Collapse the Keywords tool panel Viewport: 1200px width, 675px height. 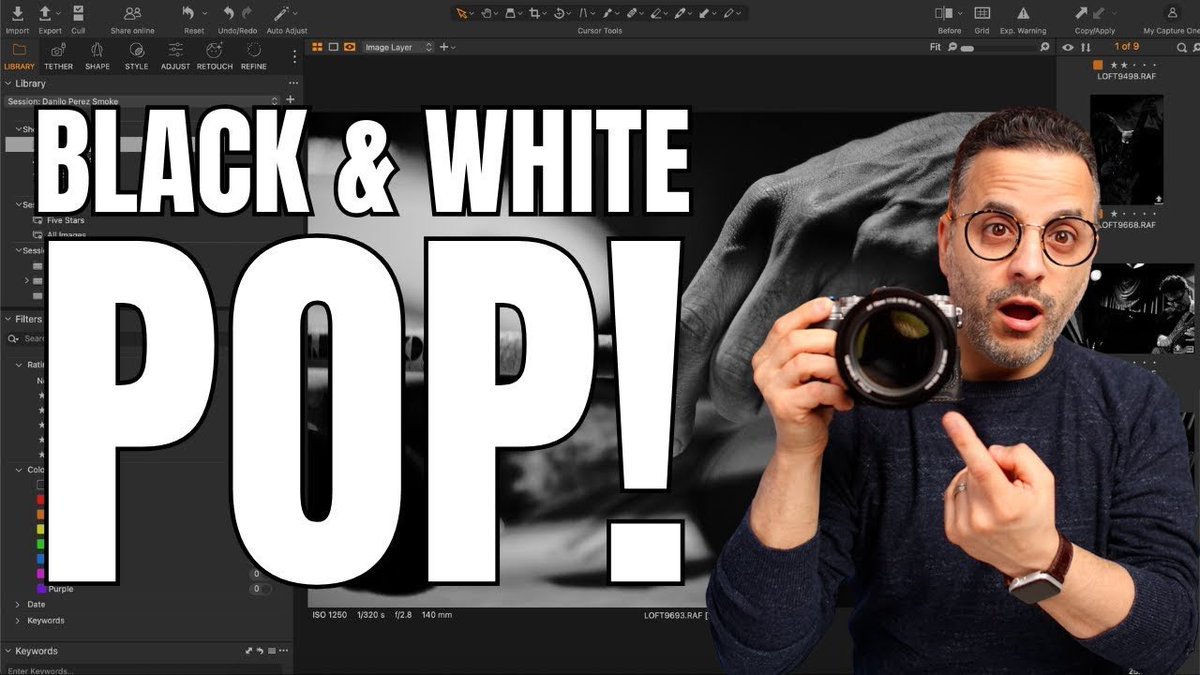click(8, 651)
